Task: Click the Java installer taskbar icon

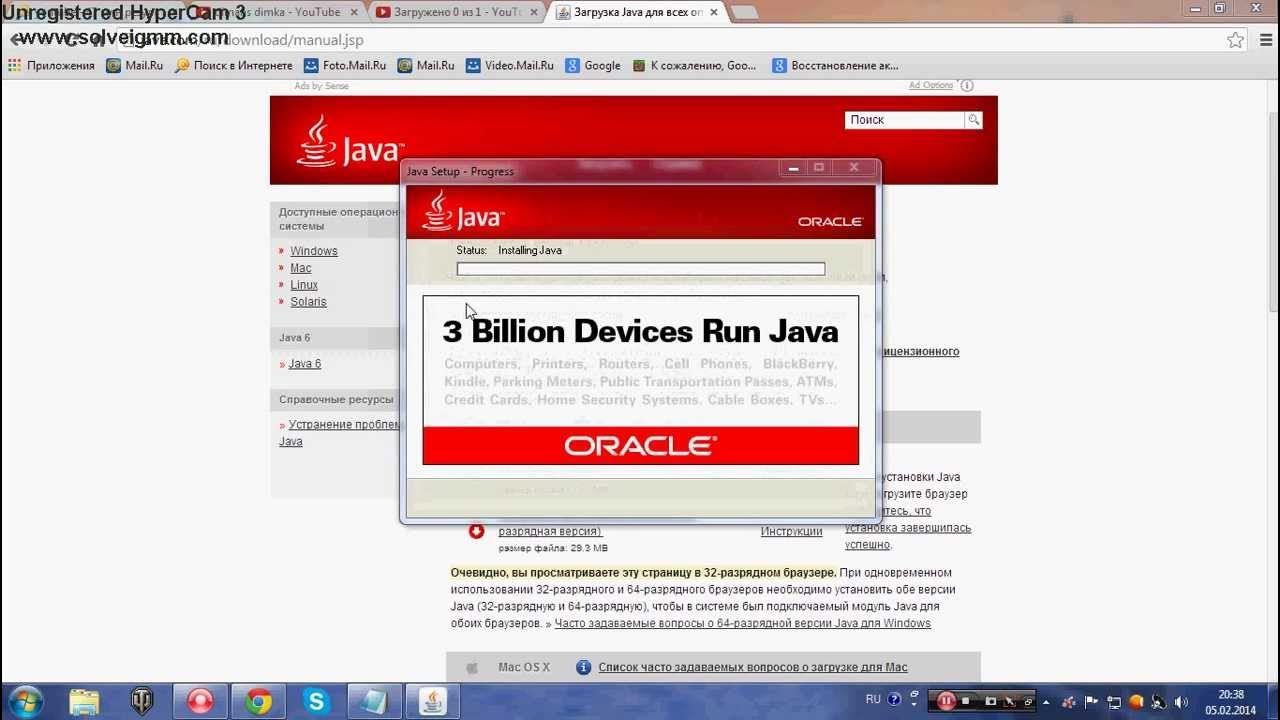Action: pos(433,701)
